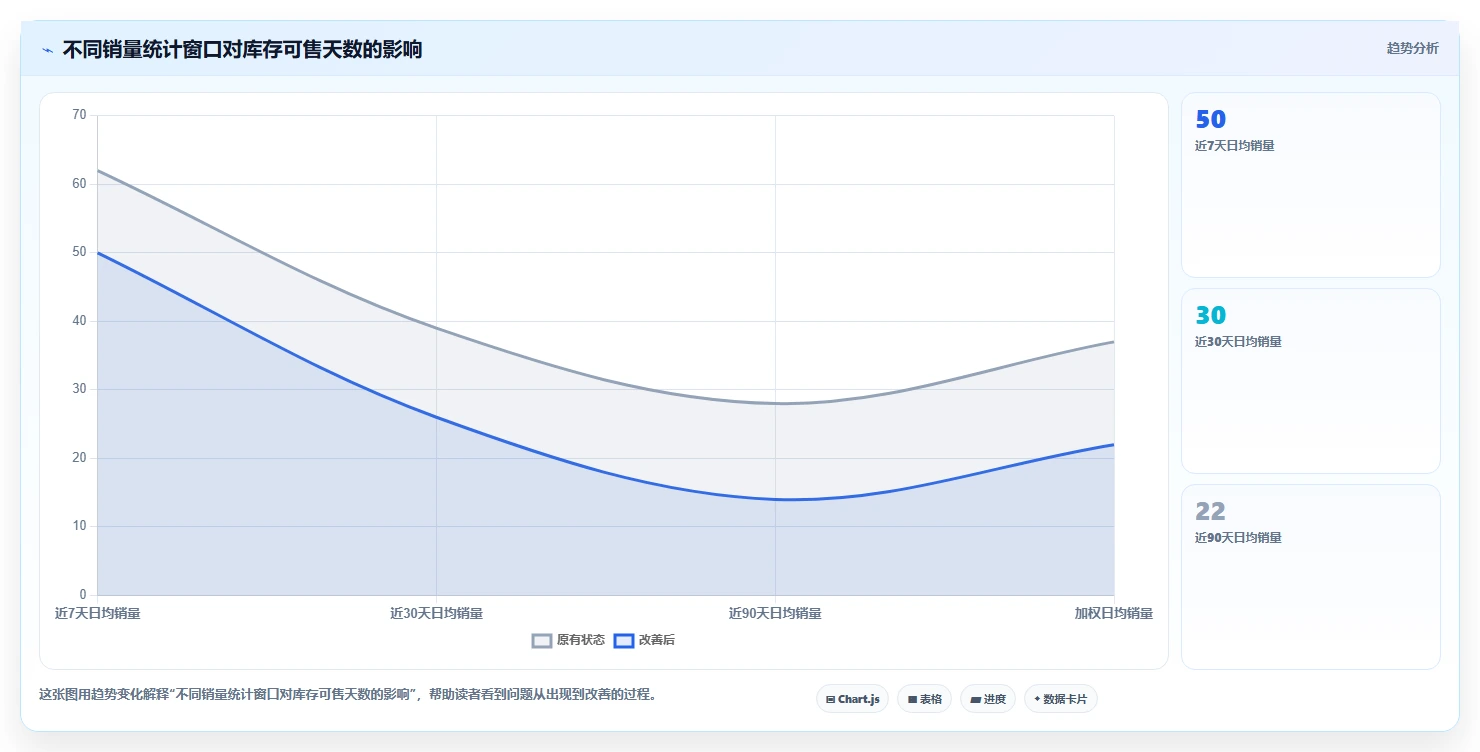Screen dimensions: 1480x752
Task: Click the 表格 tag
Action: (924, 699)
